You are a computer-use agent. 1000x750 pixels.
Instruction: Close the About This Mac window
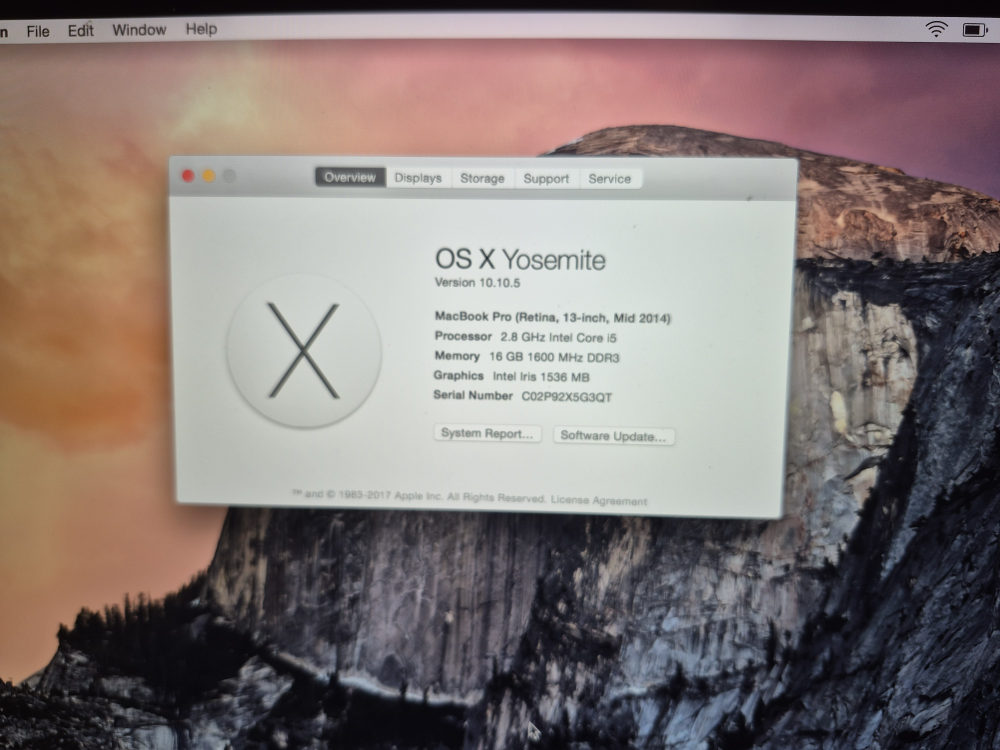(188, 175)
